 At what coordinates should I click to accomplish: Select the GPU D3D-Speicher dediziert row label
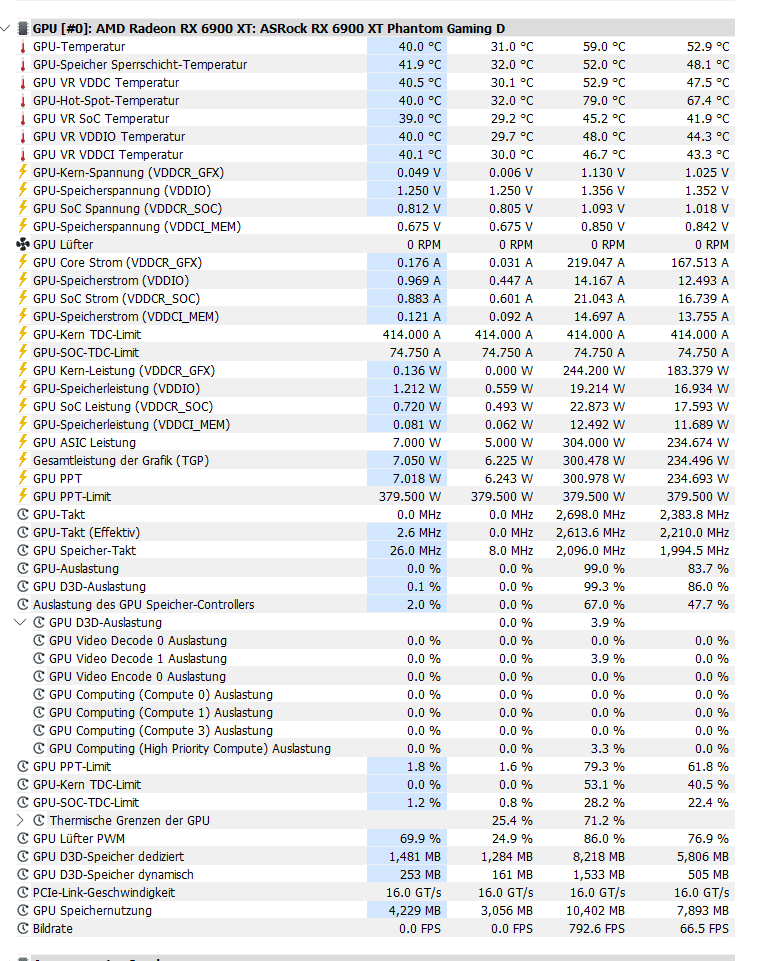108,856
